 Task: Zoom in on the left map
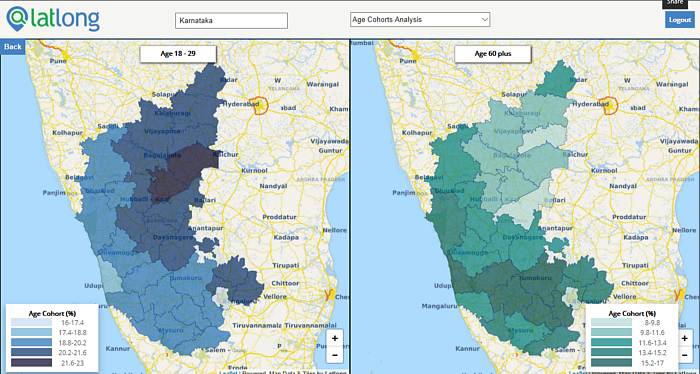click(x=335, y=338)
